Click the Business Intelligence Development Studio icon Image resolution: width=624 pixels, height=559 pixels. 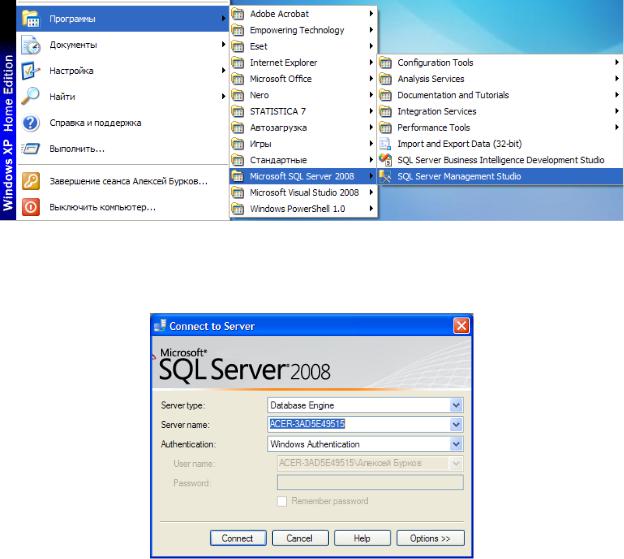[385, 160]
